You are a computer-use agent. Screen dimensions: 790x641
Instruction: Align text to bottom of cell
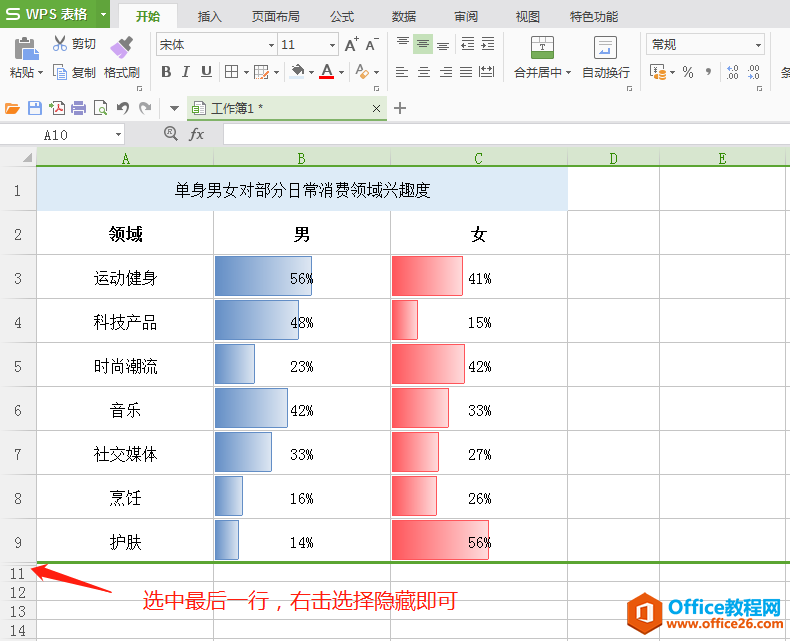(x=443, y=45)
